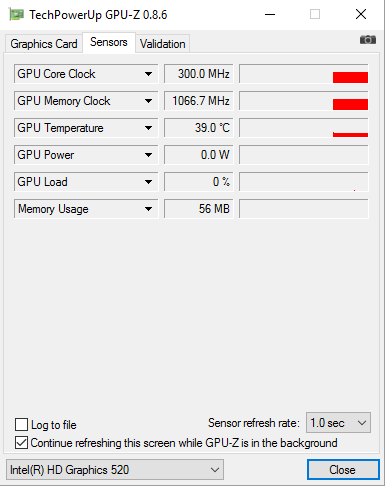Click the GPU-Z app icon in title bar
385x486 pixels.
(16, 15)
